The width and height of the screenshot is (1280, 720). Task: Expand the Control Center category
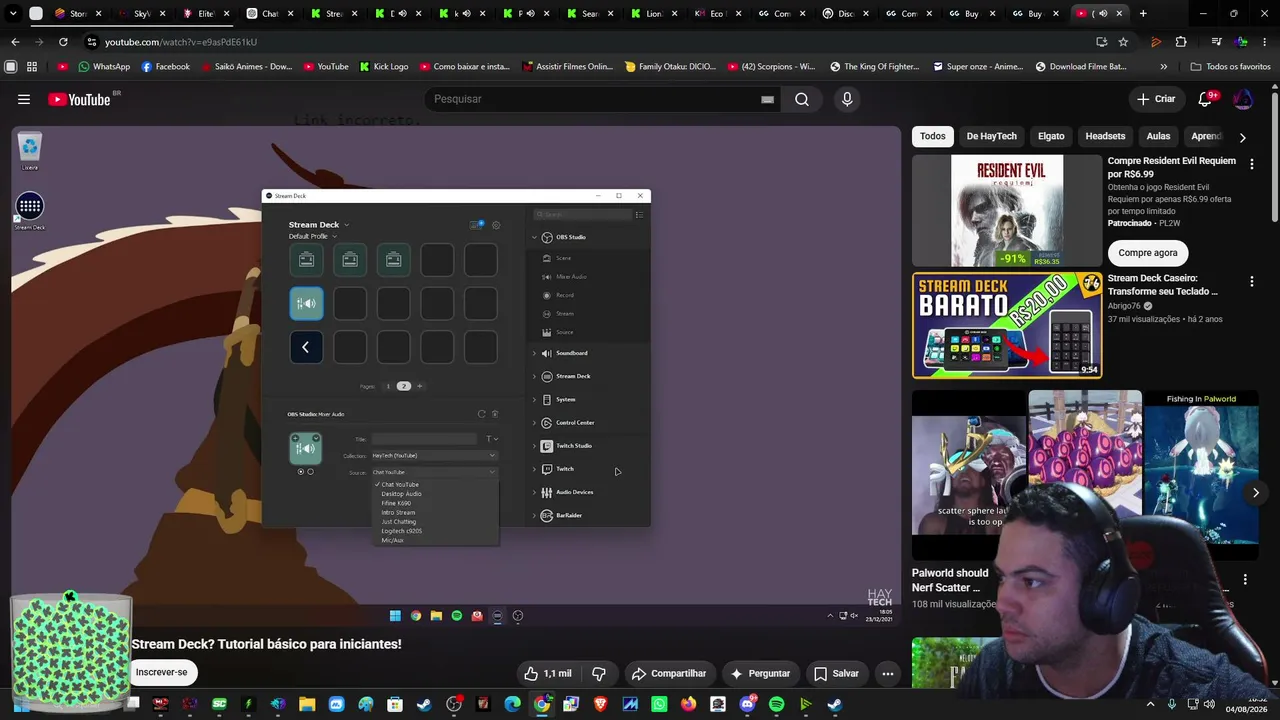534,423
